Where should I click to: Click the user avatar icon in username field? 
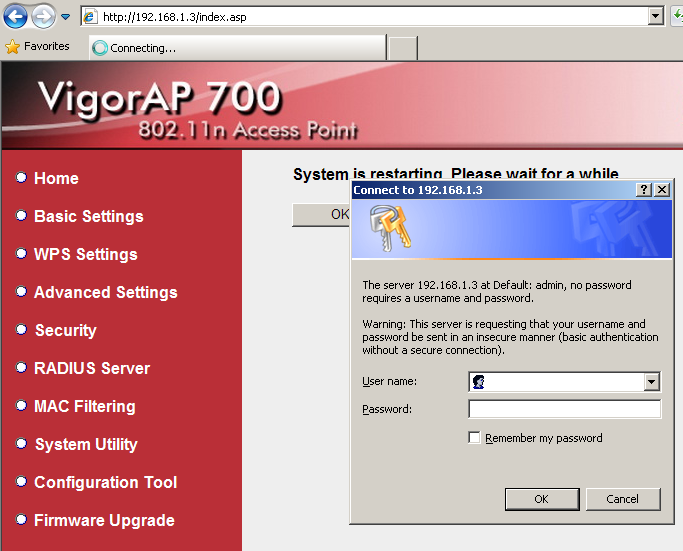coord(479,382)
